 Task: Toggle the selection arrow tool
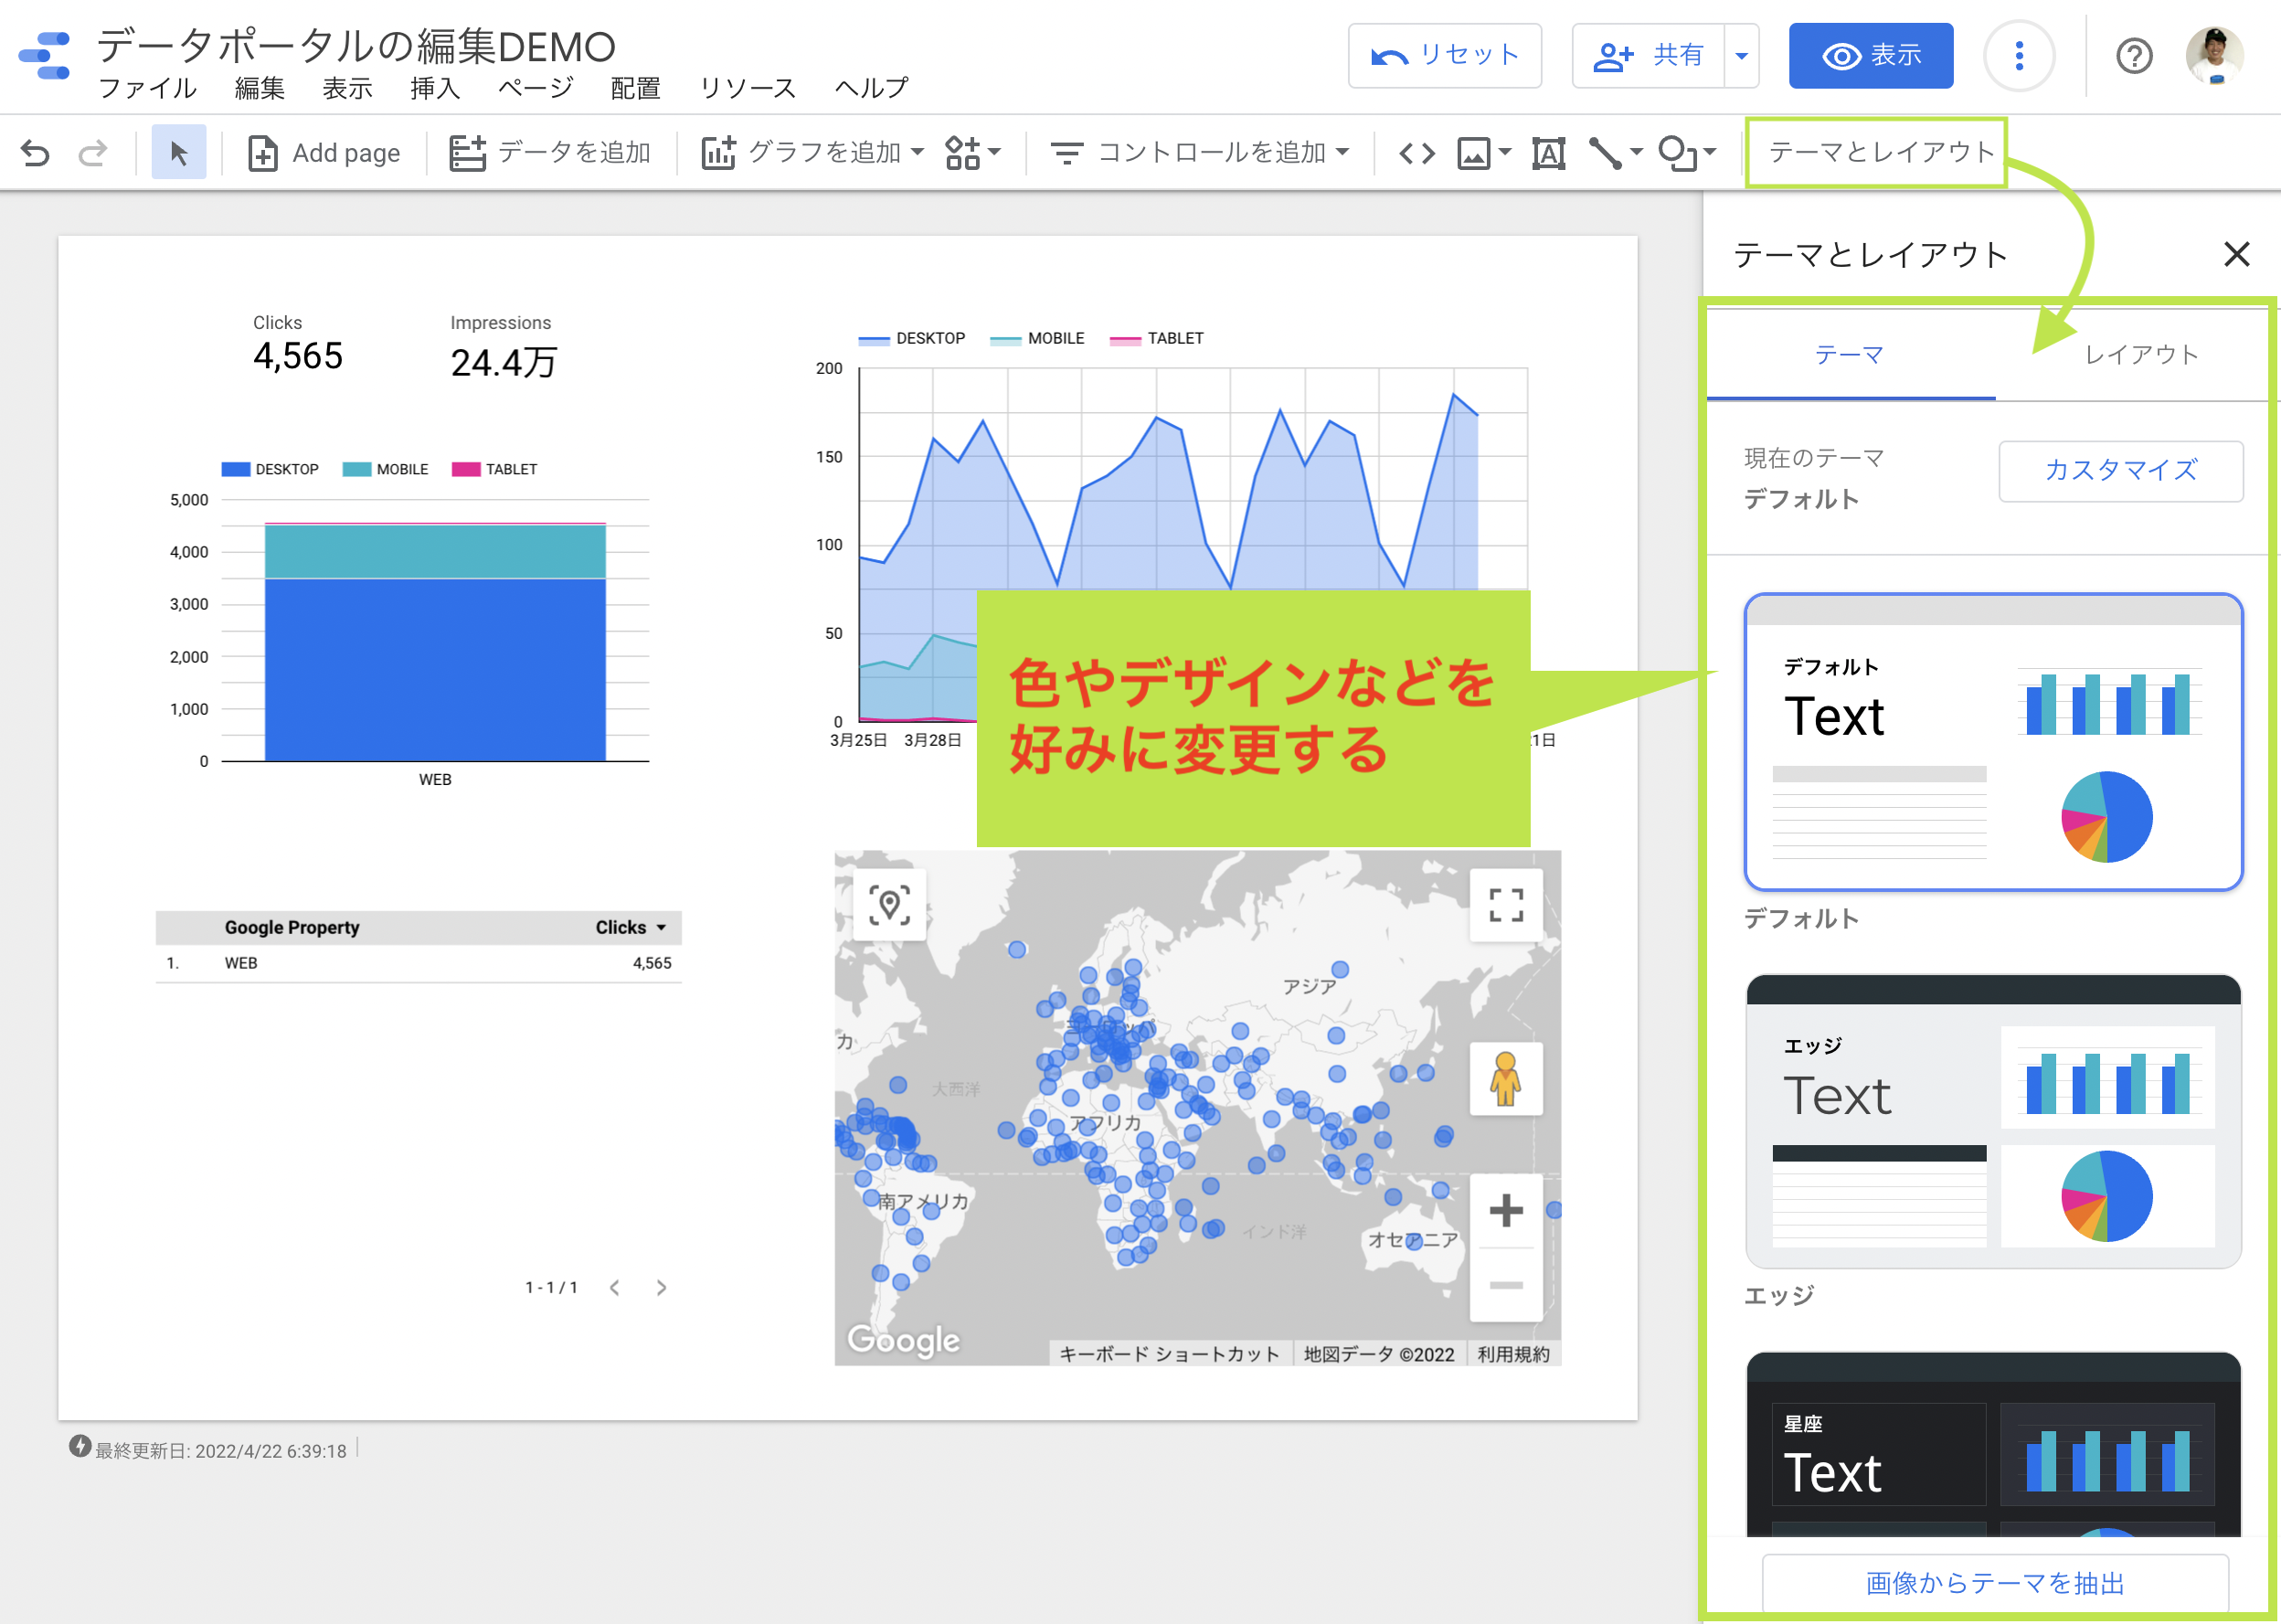coord(178,151)
